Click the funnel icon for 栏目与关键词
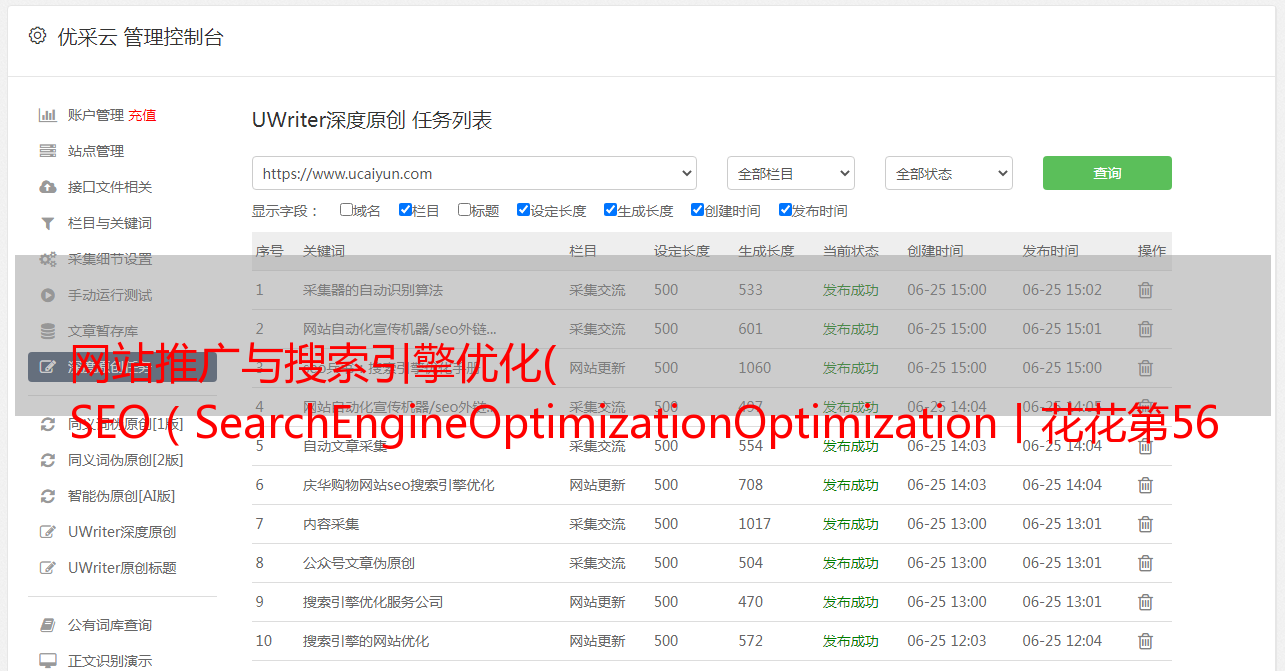Screen dimensions: 1285x671 click(47, 223)
